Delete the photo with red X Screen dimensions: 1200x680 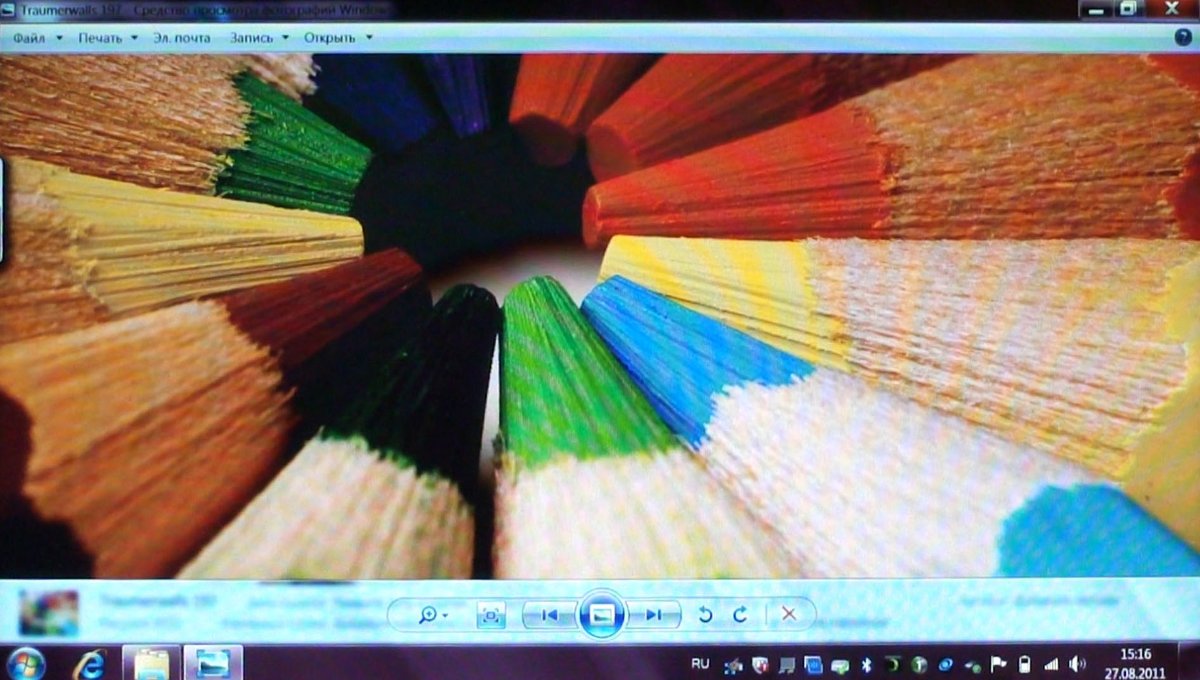[x=789, y=615]
